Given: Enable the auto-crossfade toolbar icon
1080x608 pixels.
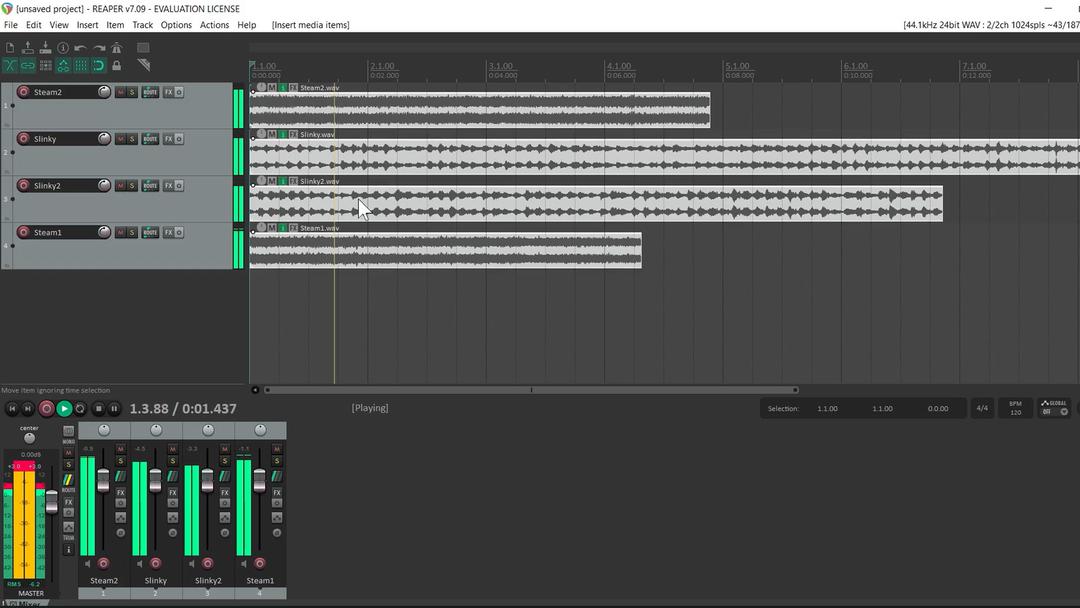Looking at the screenshot, I should pyautogui.click(x=9, y=64).
